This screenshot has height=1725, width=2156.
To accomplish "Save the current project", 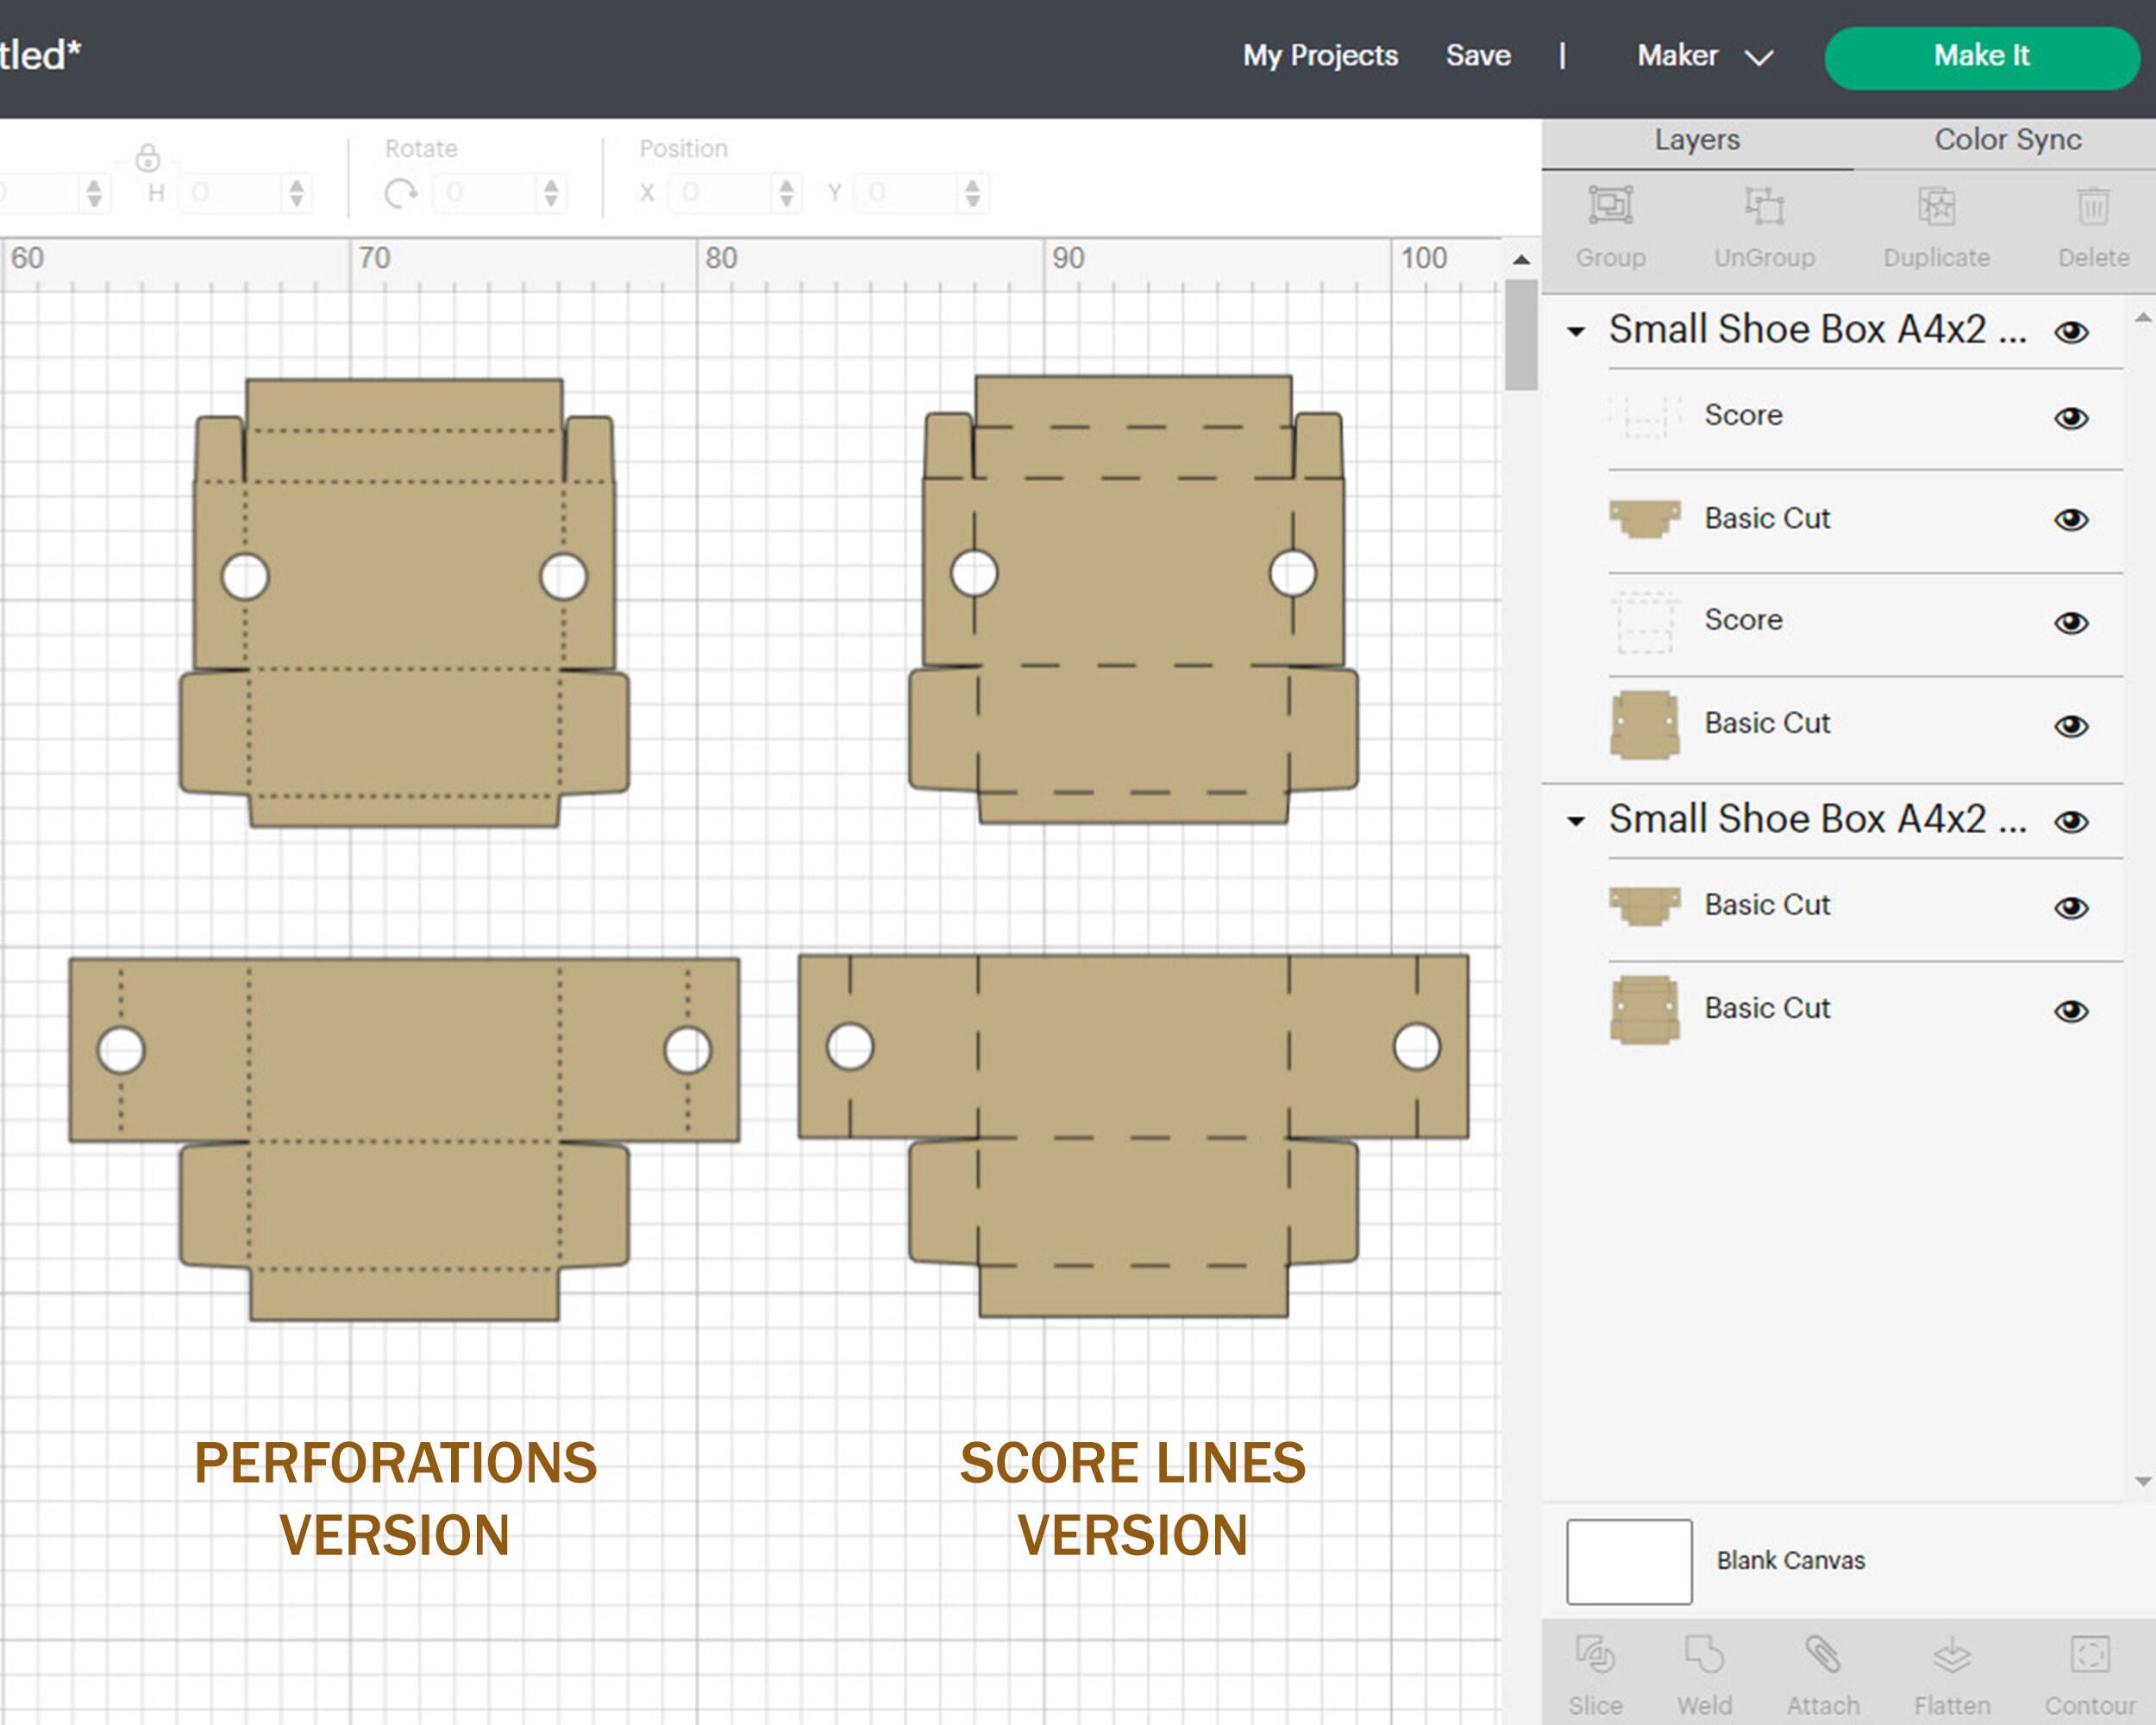I will (x=1478, y=56).
